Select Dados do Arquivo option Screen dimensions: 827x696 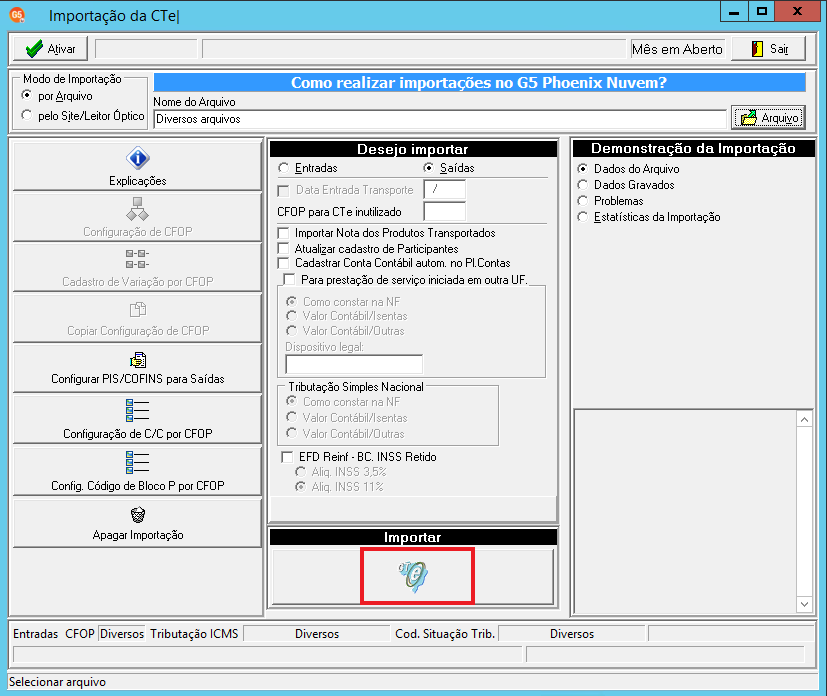coord(582,169)
